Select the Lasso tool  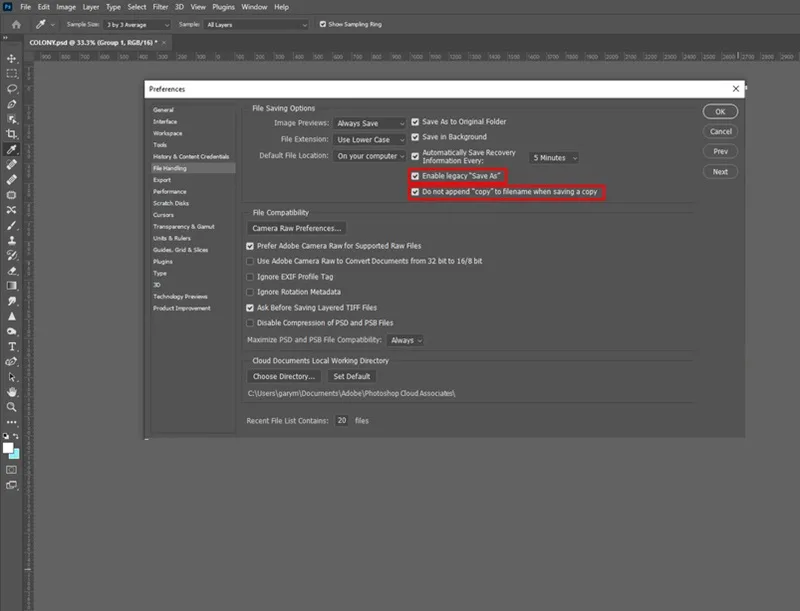[x=11, y=89]
